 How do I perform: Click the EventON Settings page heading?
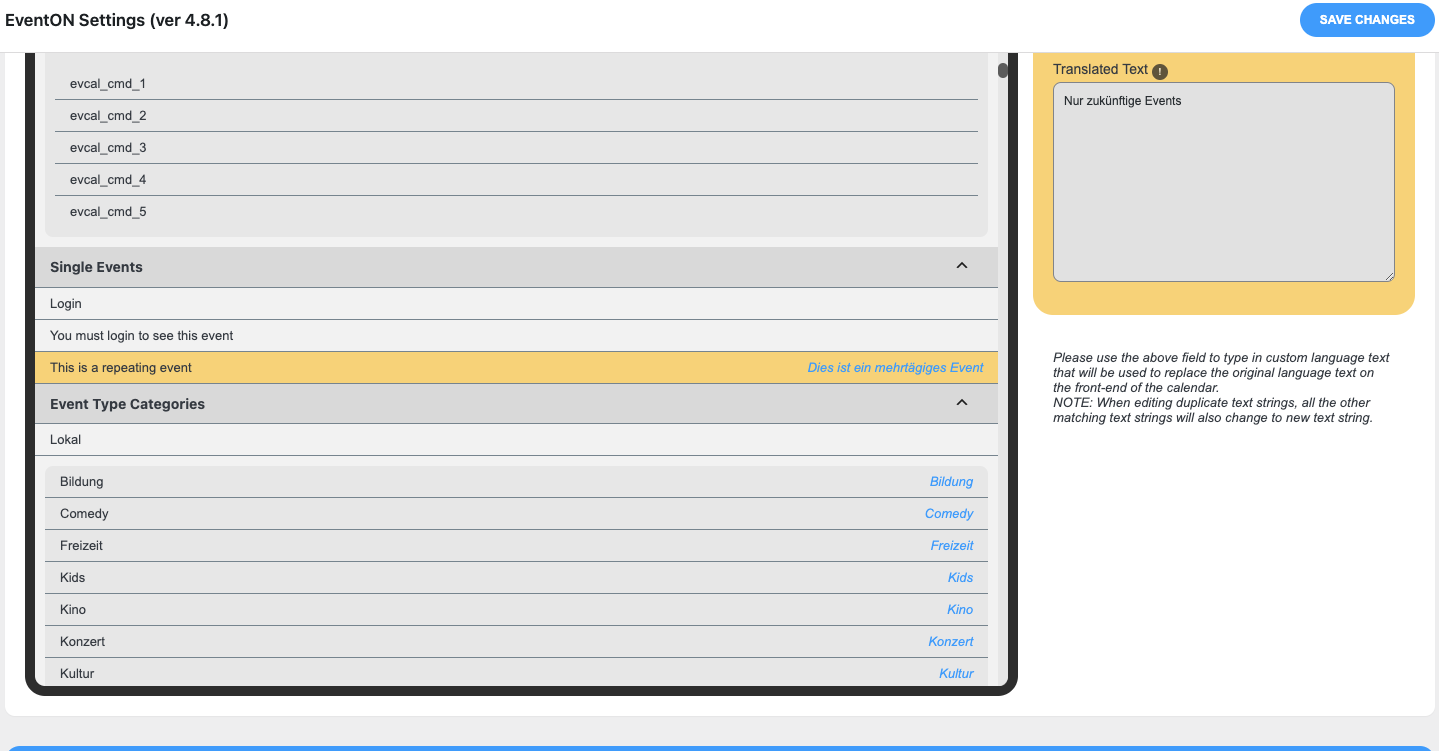117,20
